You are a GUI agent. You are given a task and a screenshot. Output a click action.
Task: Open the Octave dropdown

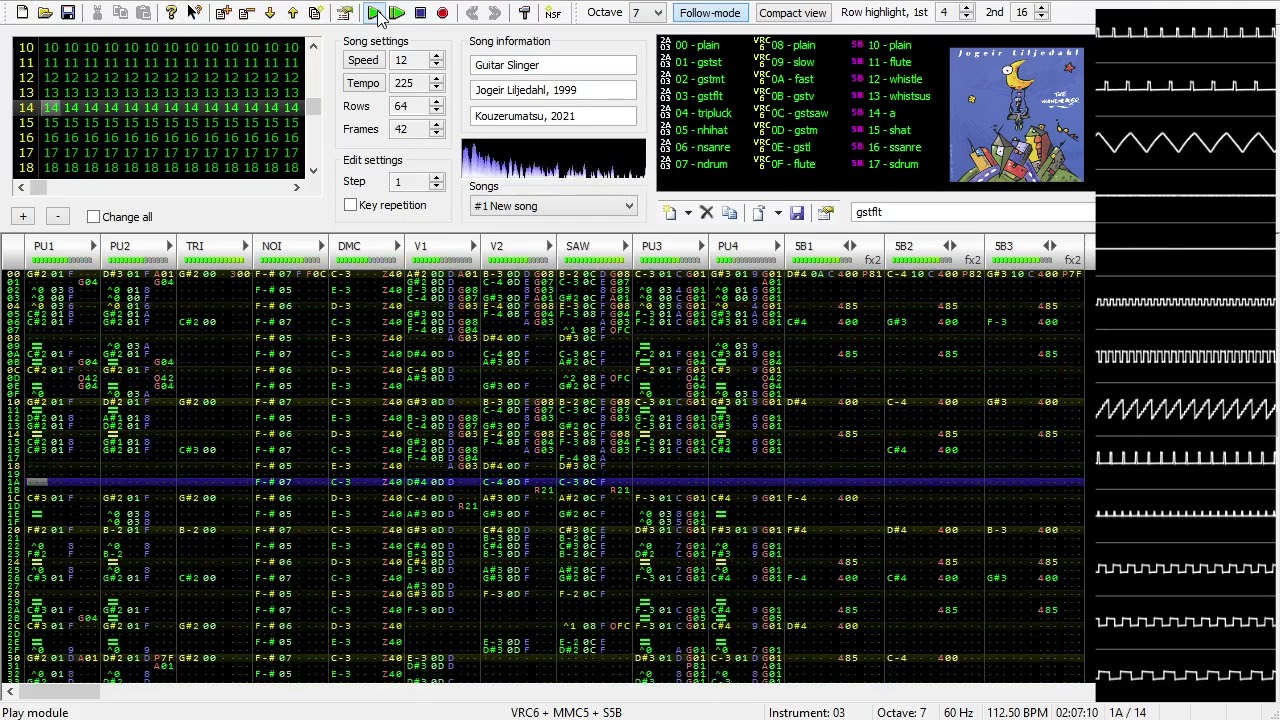(x=647, y=13)
